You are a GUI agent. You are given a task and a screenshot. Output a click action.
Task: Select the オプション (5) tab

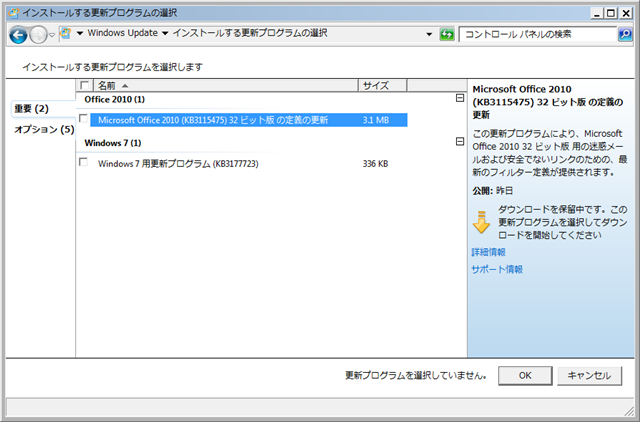[x=44, y=130]
